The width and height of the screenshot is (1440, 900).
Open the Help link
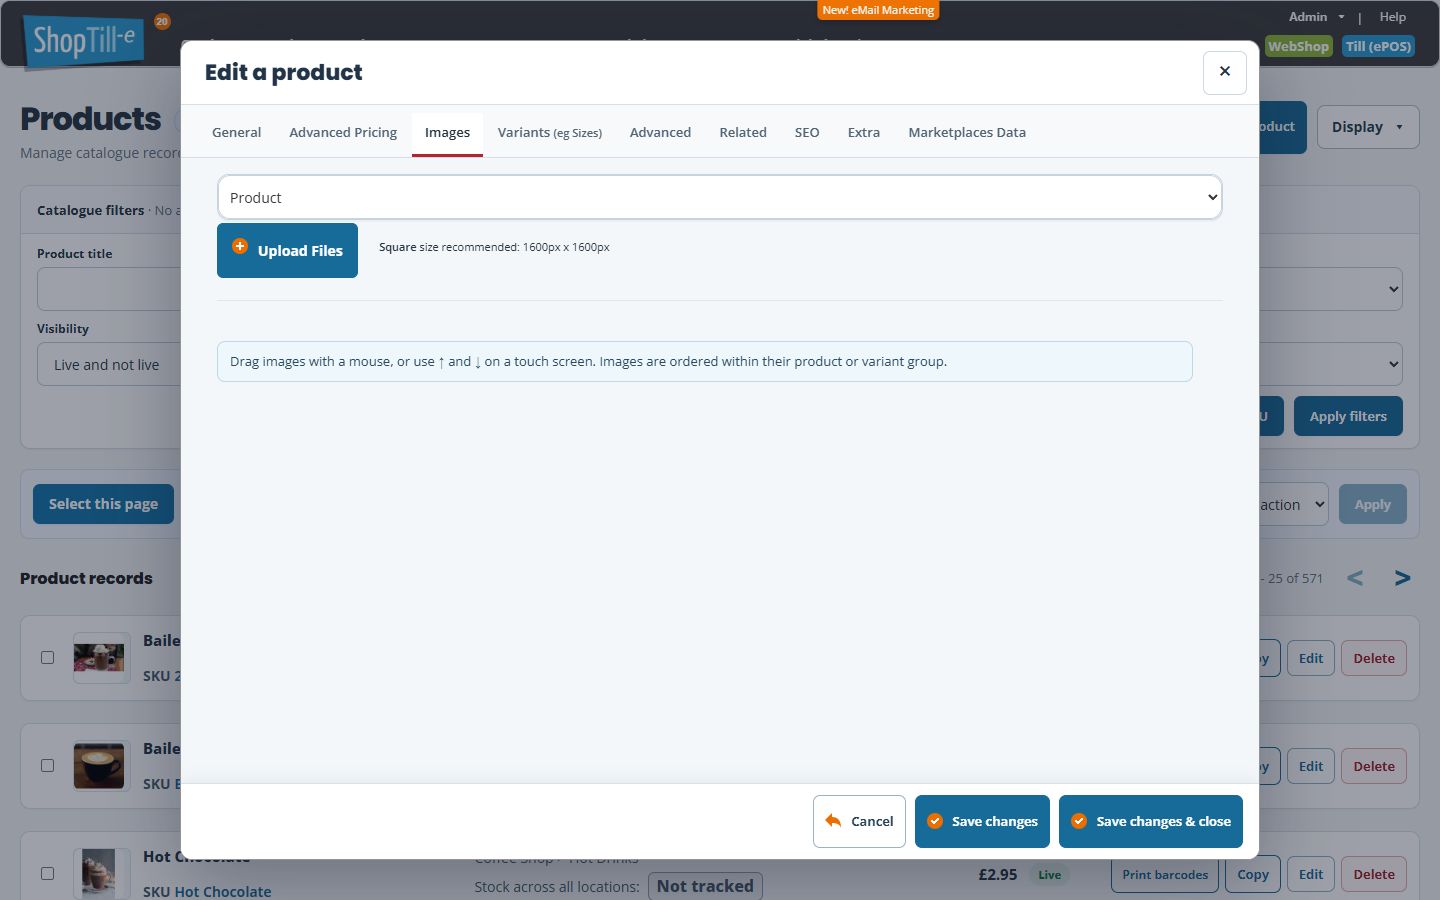1392,17
